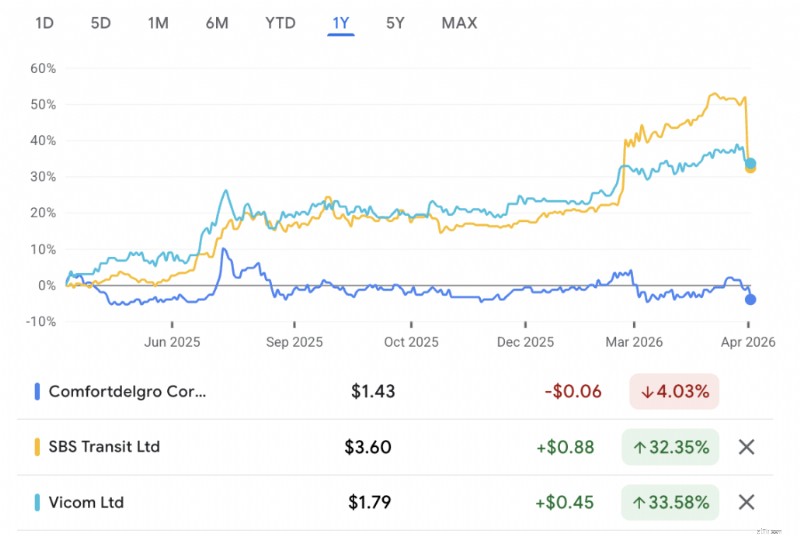Remove Vicom Ltd from comparison

click(x=746, y=502)
